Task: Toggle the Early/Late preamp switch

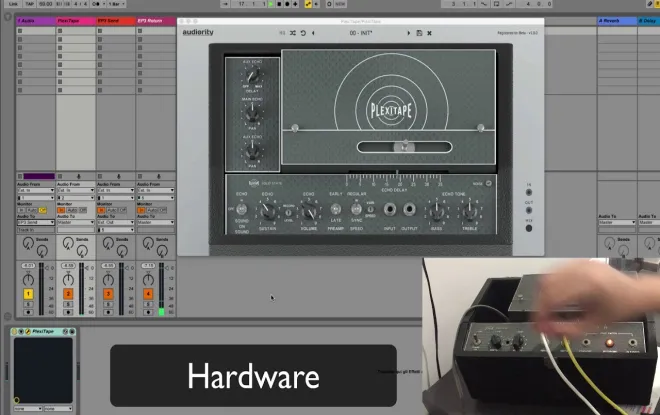Action: (335, 209)
